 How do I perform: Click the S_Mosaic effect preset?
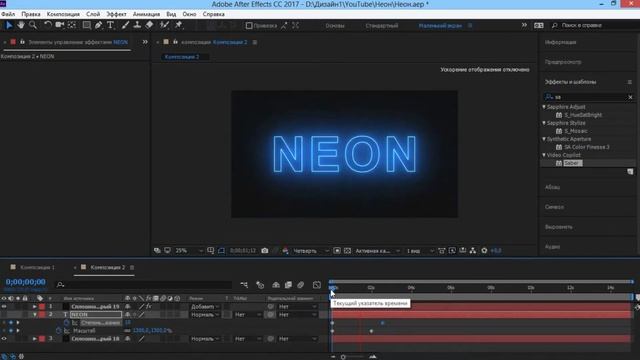576,131
